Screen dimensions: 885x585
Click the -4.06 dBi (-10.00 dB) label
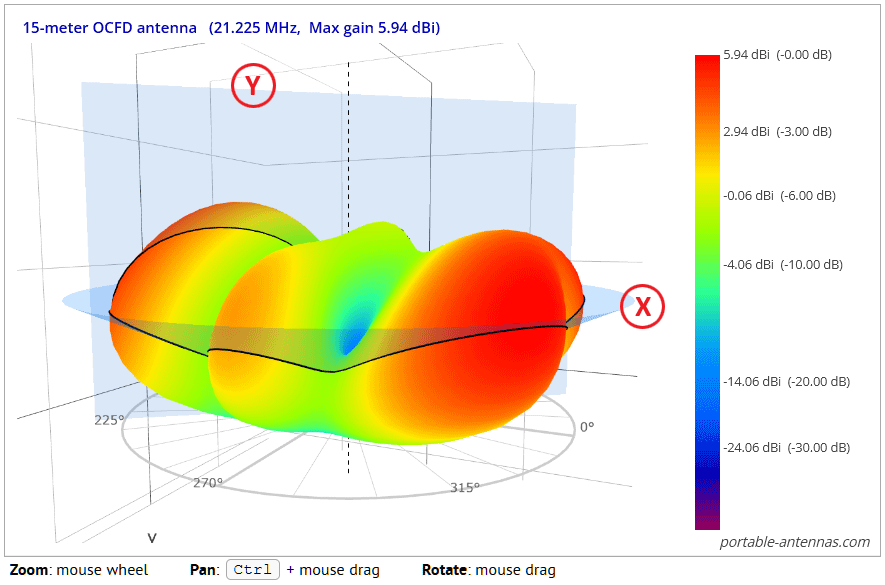coord(783,265)
